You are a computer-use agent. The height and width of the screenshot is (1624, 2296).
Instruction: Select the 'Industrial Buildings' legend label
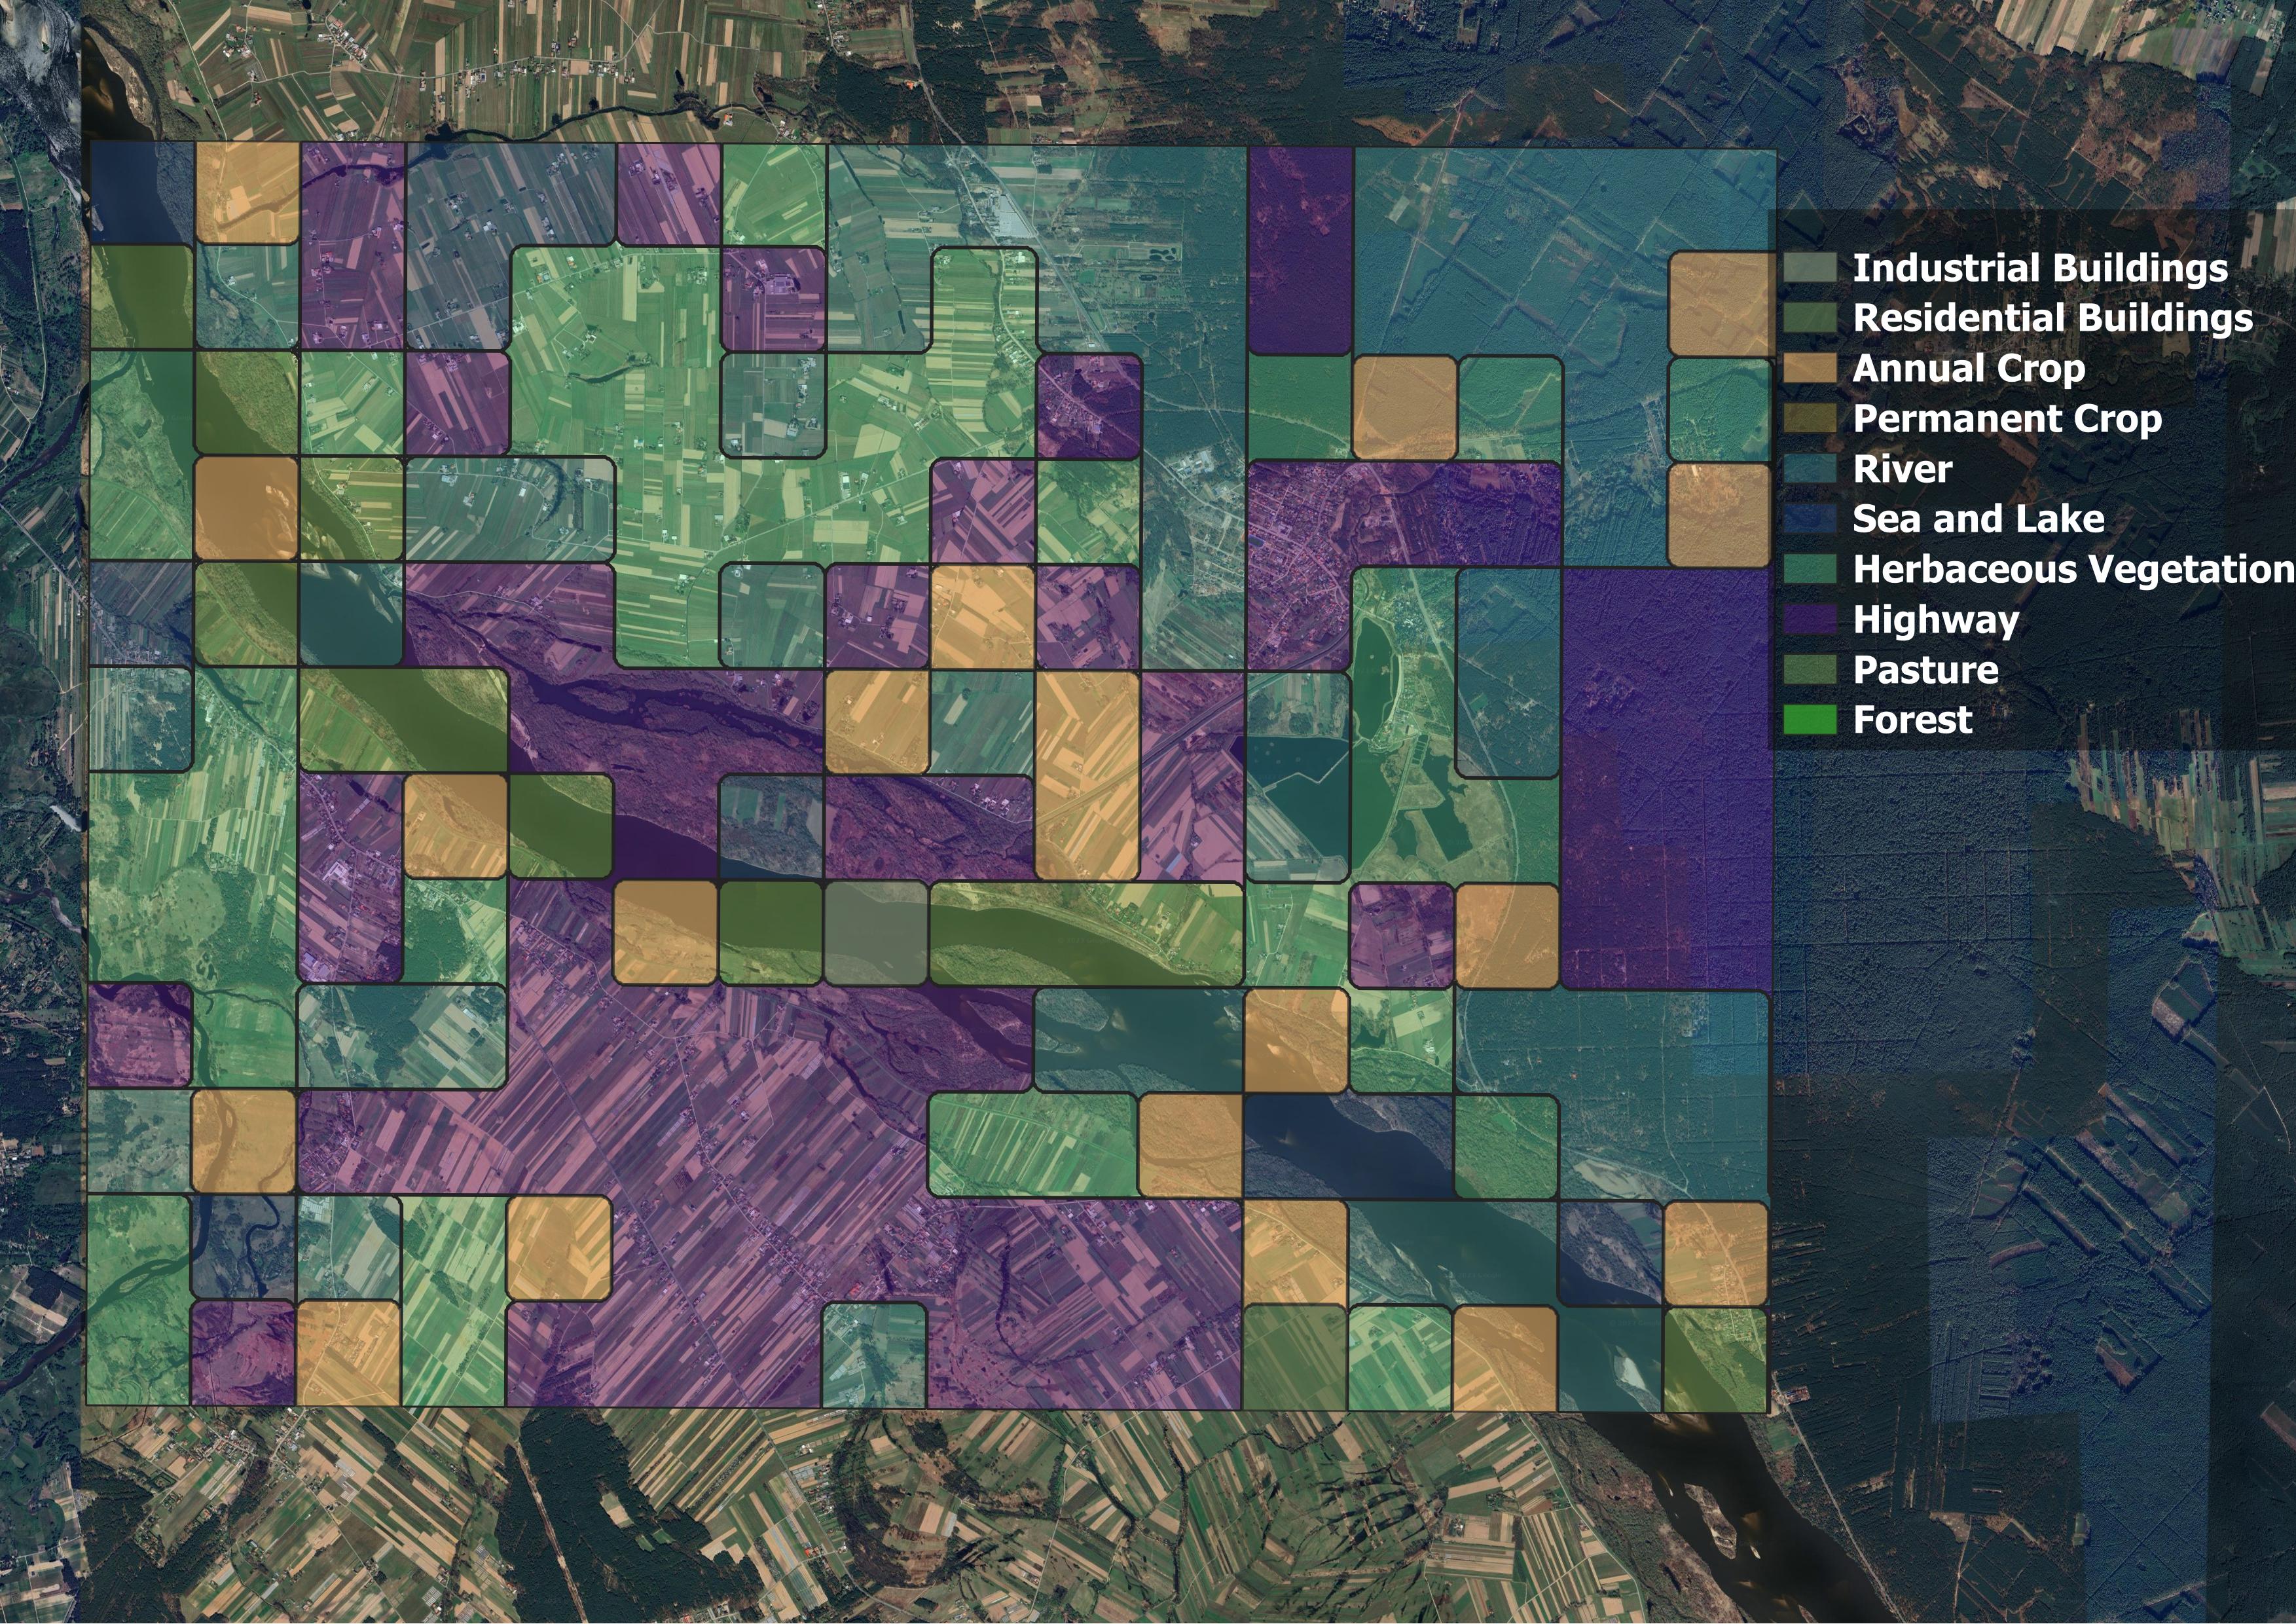click(2040, 268)
